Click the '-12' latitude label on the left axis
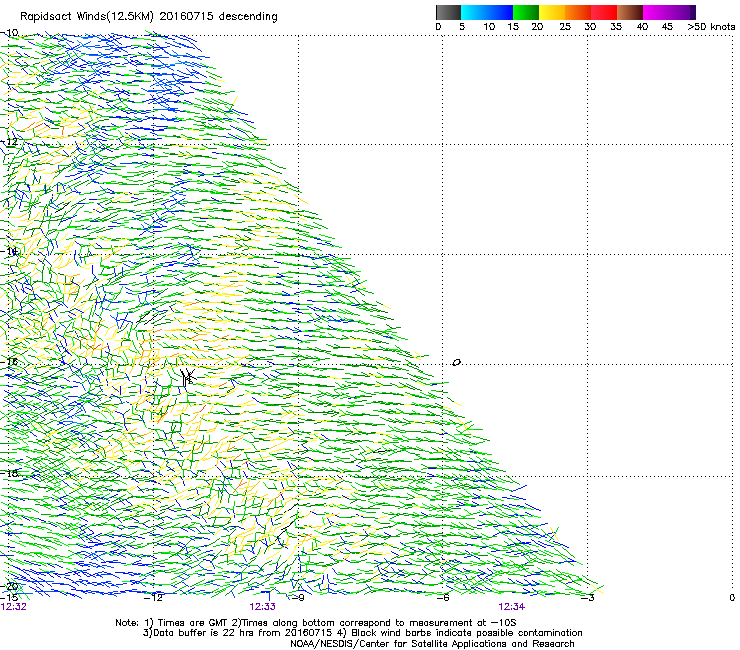 [x=9, y=142]
